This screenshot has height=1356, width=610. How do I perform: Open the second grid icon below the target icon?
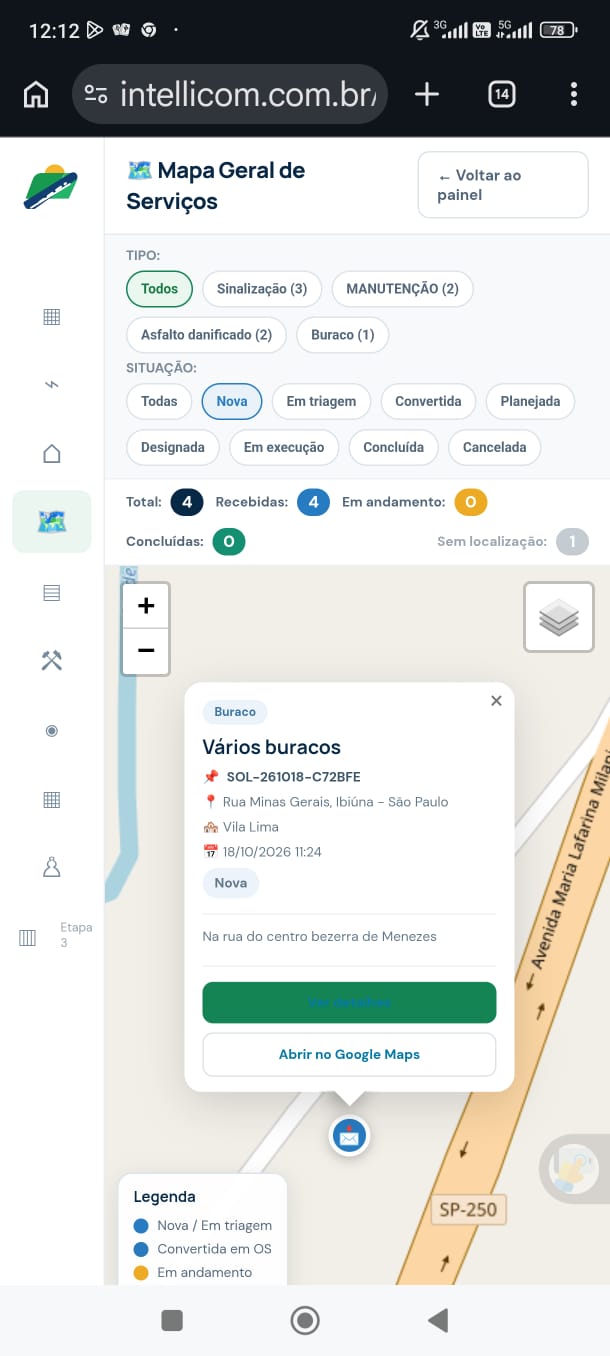pyautogui.click(x=52, y=800)
